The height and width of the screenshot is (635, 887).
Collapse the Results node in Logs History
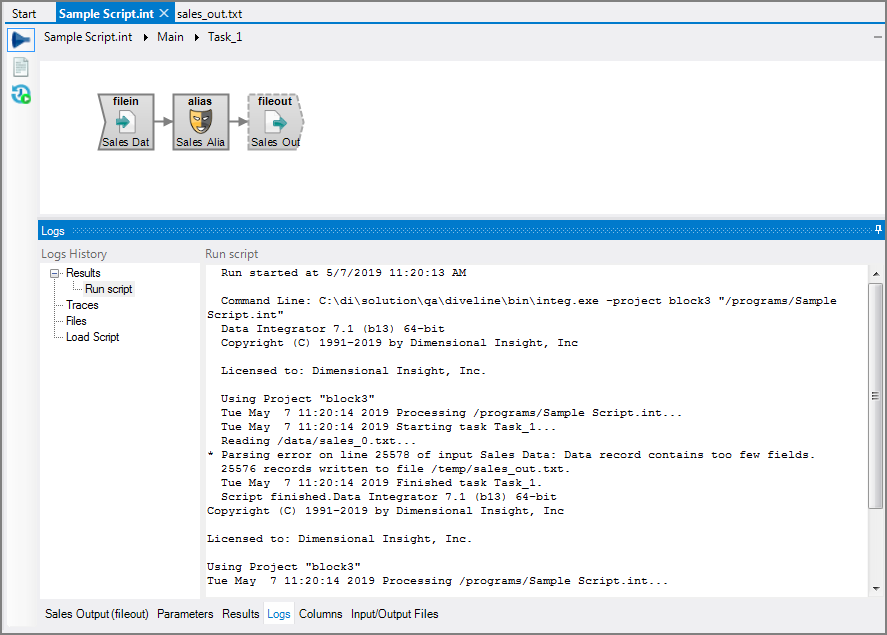click(x=54, y=272)
